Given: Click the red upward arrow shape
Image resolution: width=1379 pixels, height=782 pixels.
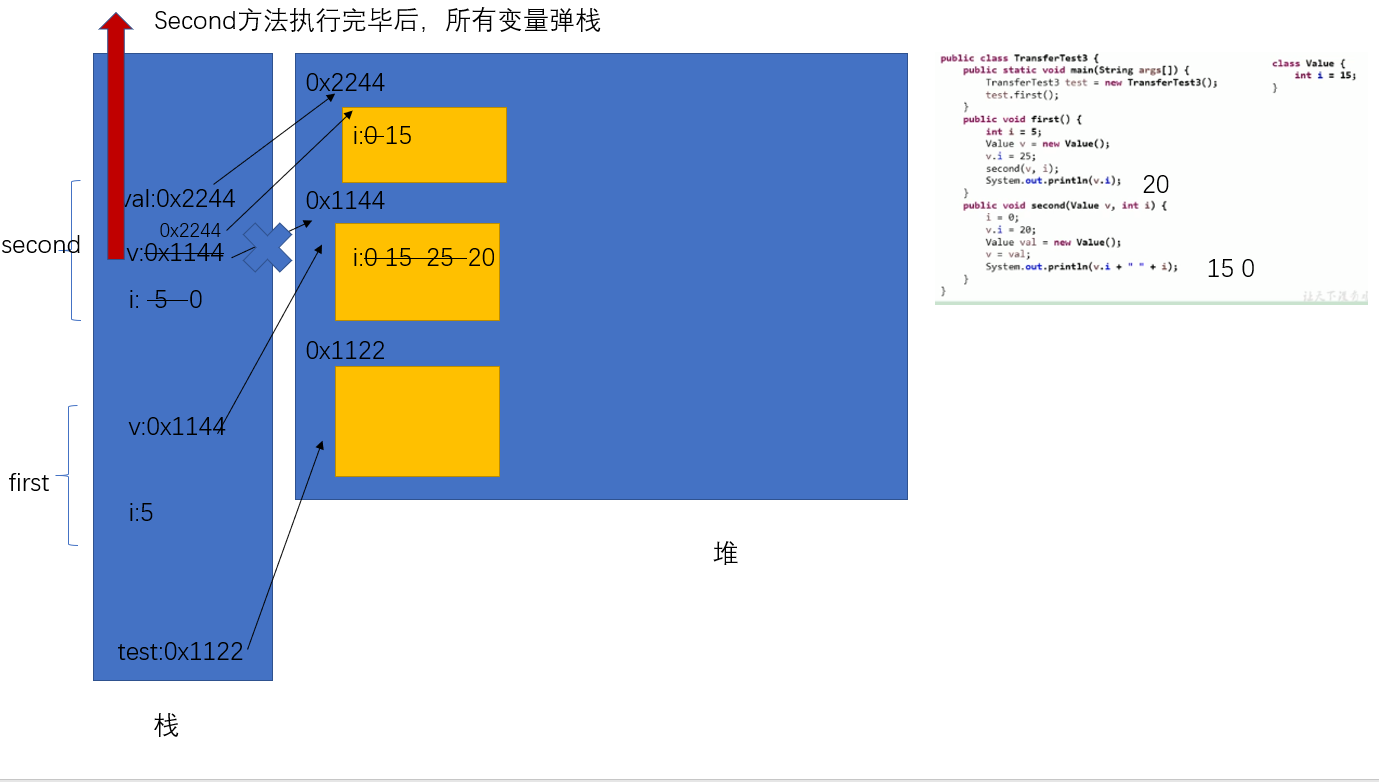Looking at the screenshot, I should (116, 136).
